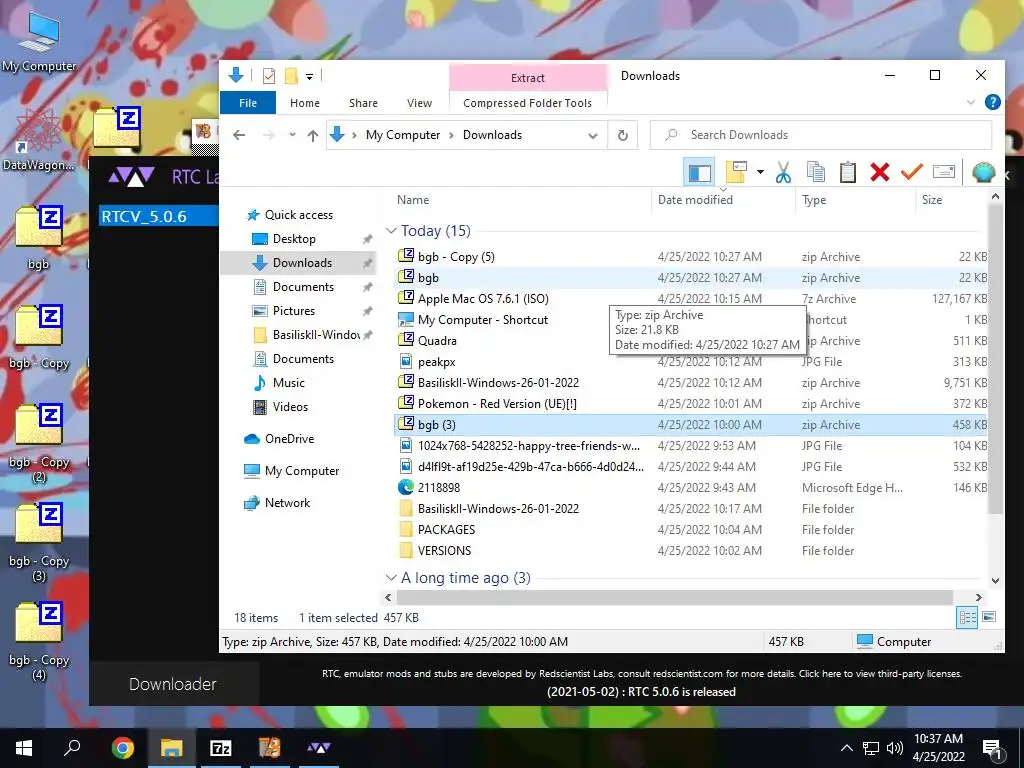Switch to large thumbnails view icon

[x=989, y=617]
